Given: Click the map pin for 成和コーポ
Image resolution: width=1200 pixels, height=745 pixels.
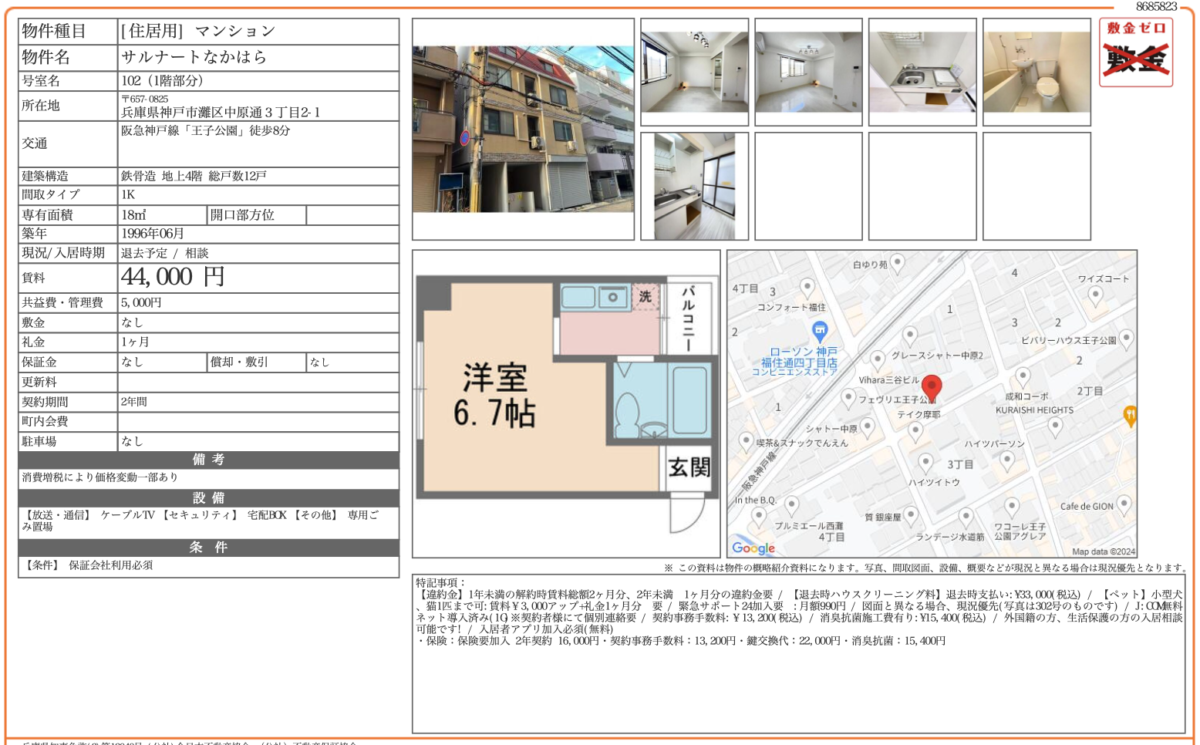Looking at the screenshot, I should coord(1022,378).
